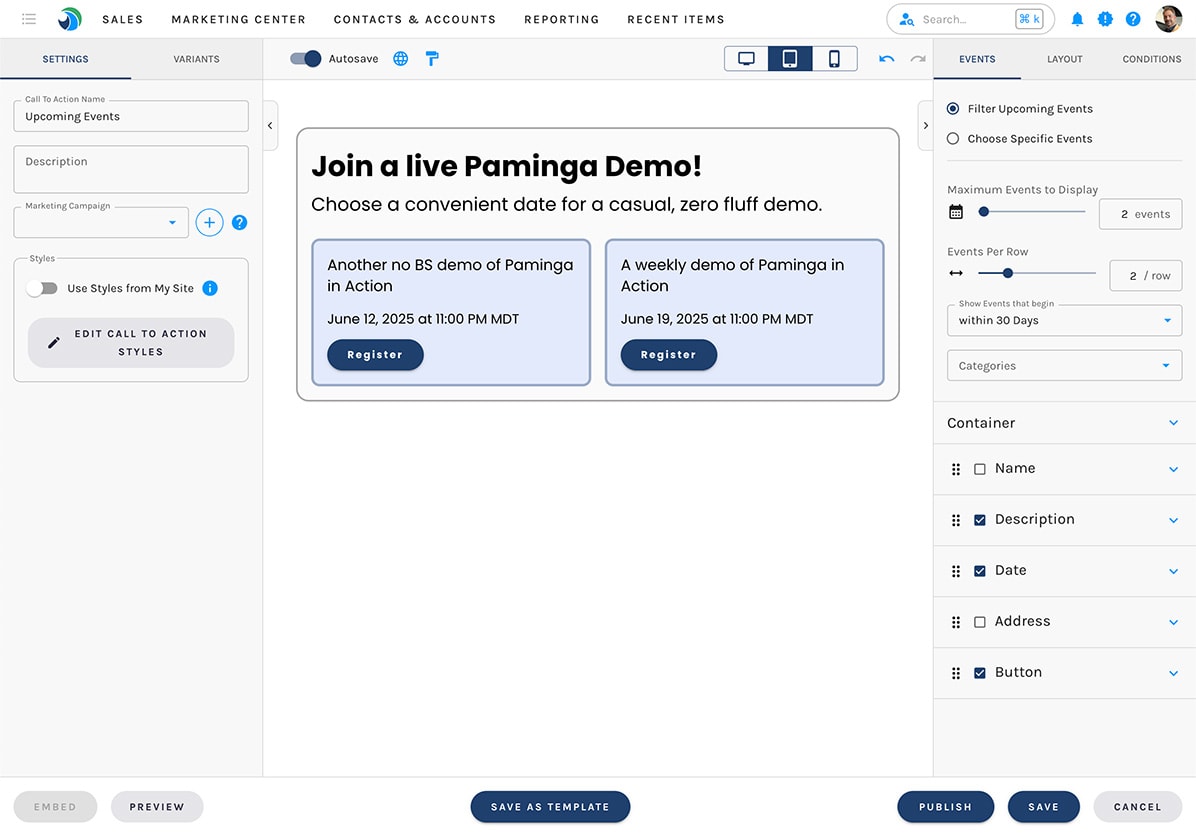This screenshot has height=836, width=1196.
Task: Open the globe language icon
Action: [400, 58]
